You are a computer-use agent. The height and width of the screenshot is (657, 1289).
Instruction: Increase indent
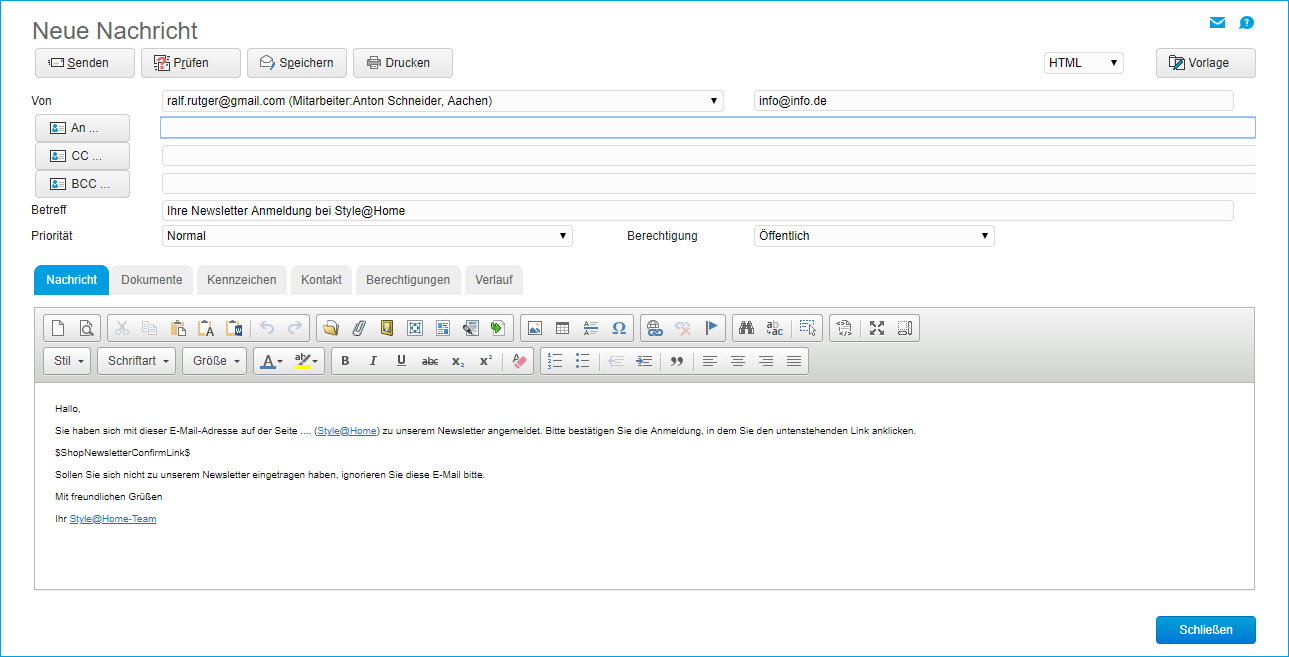click(644, 361)
